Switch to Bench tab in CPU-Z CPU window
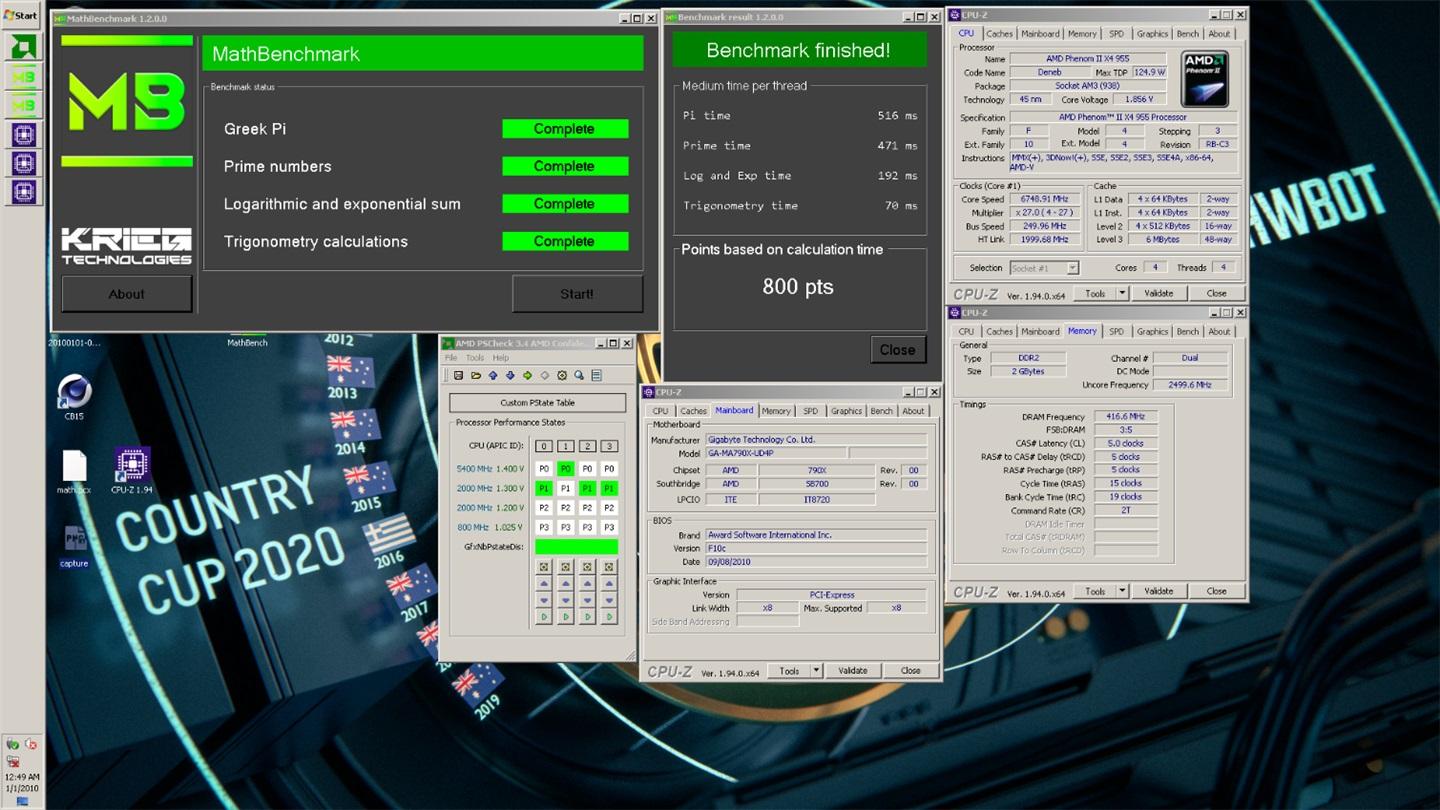This screenshot has height=810, width=1440. (x=1187, y=33)
